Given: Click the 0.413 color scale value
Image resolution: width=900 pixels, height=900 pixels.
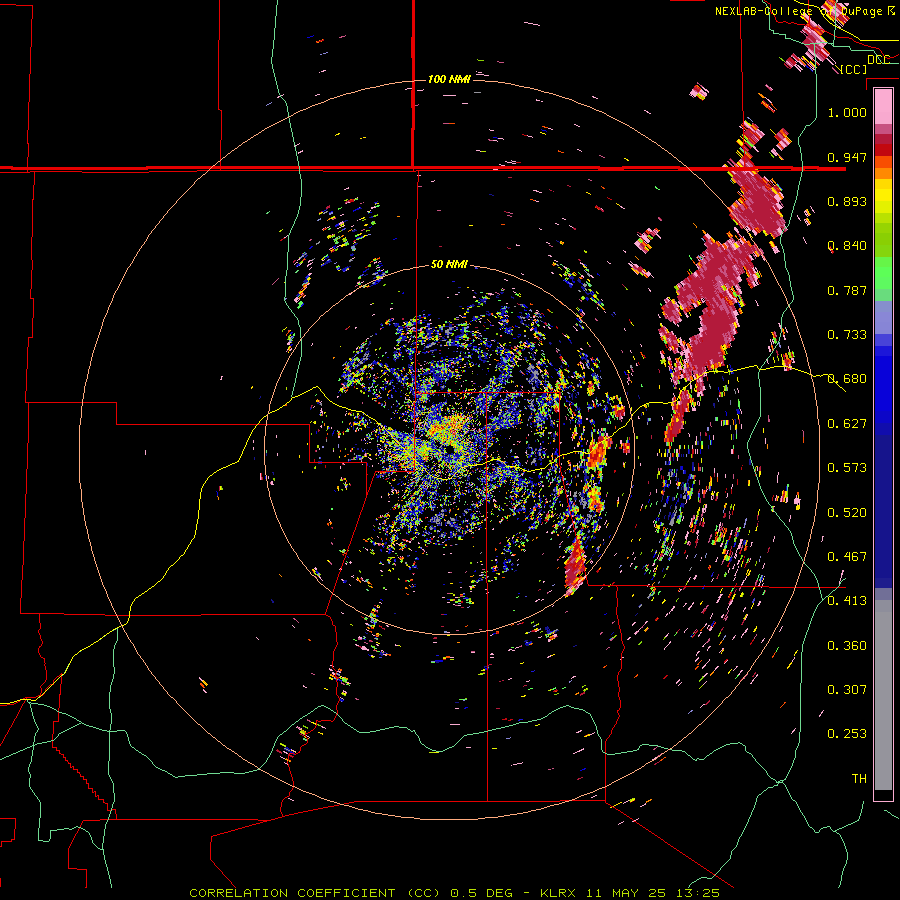Looking at the screenshot, I should click(847, 601).
